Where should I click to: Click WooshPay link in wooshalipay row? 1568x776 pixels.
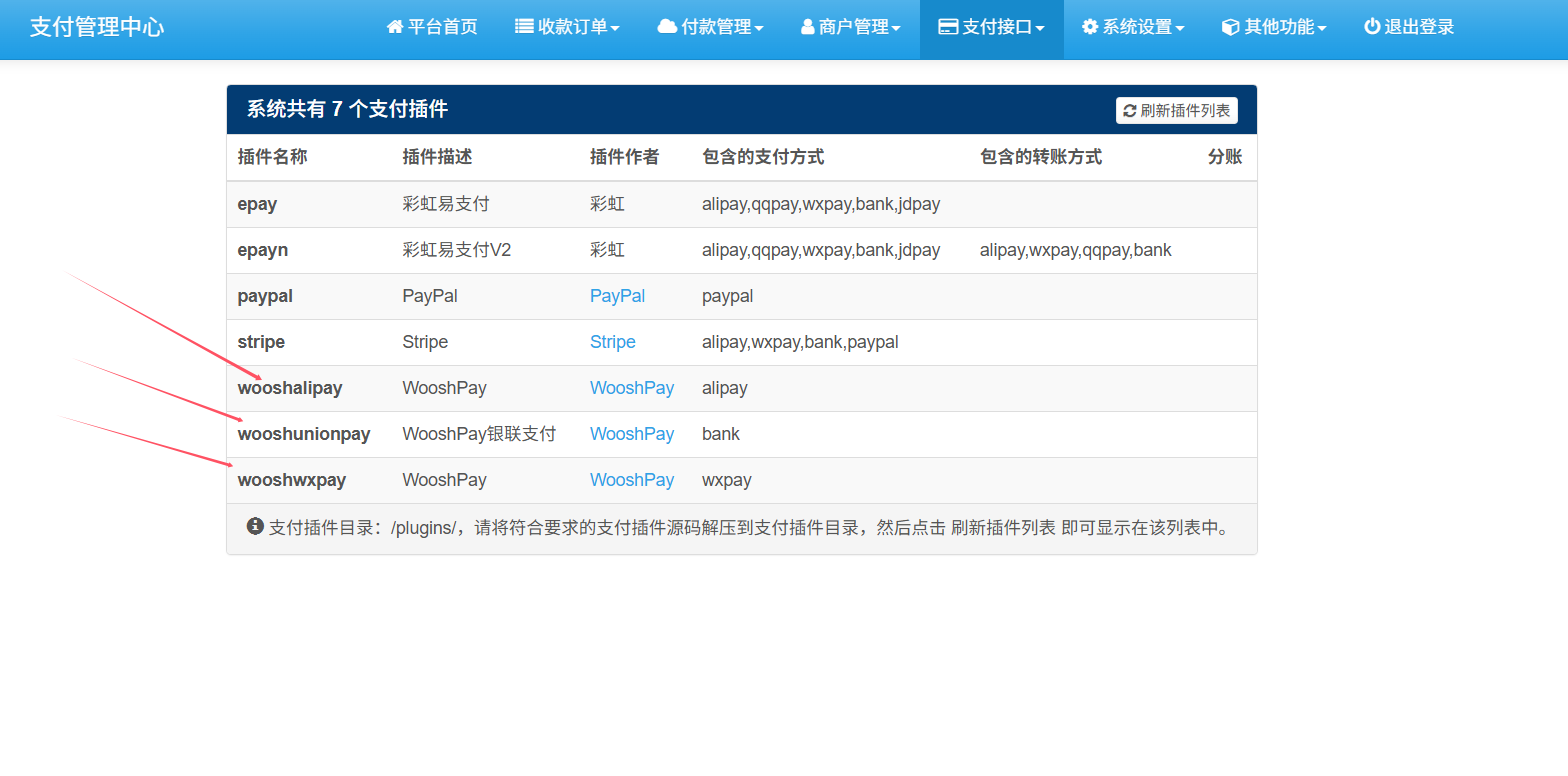[631, 388]
